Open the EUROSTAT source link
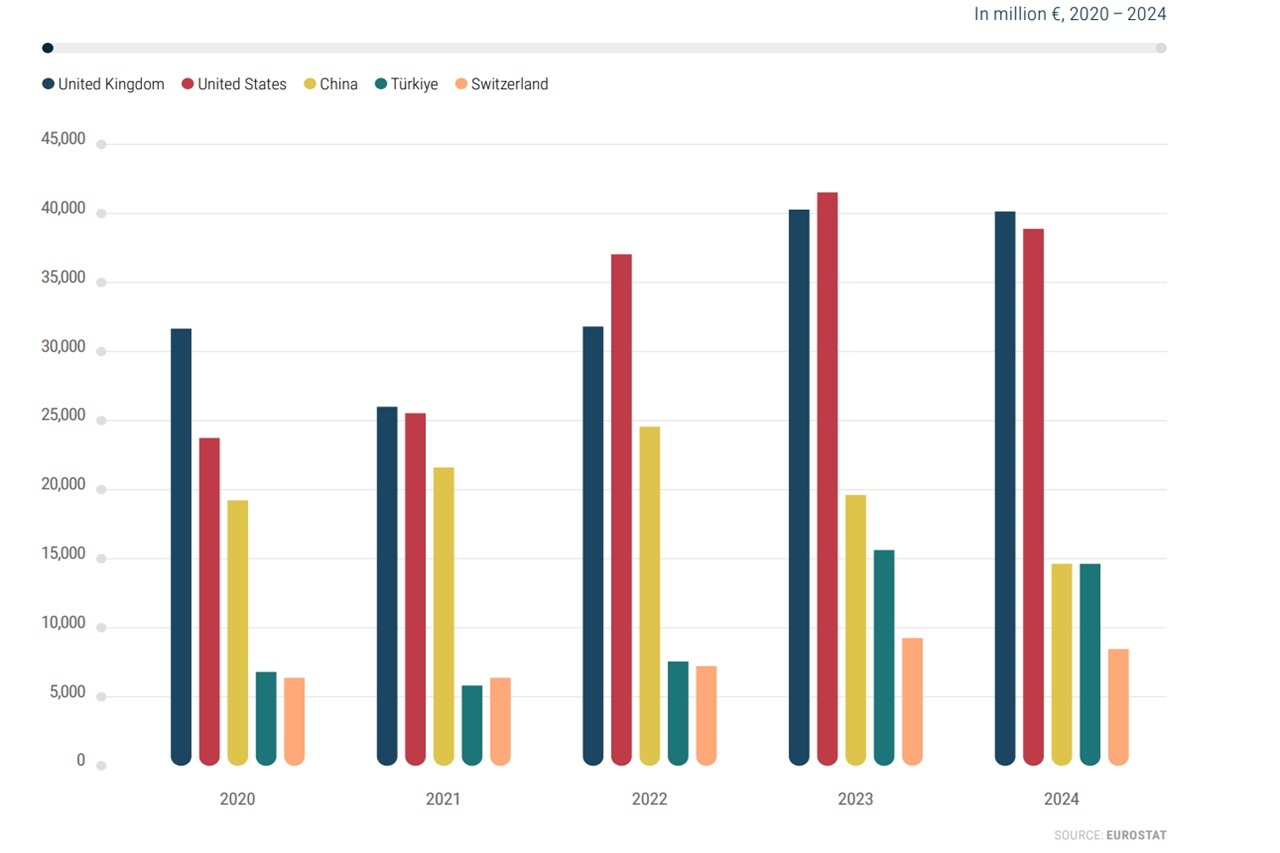This screenshot has height=853, width=1280. (x=1136, y=835)
